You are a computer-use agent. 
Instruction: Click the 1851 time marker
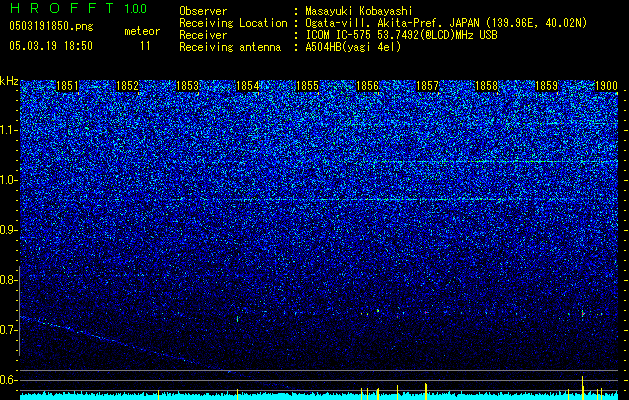coord(67,86)
